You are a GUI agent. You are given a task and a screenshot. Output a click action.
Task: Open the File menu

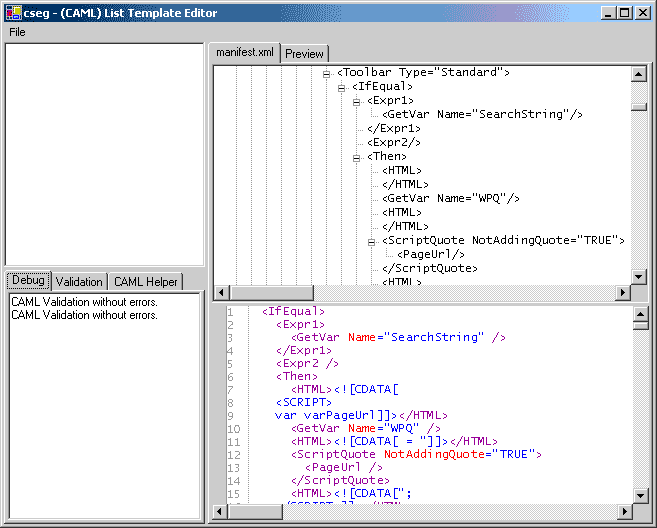[x=17, y=32]
